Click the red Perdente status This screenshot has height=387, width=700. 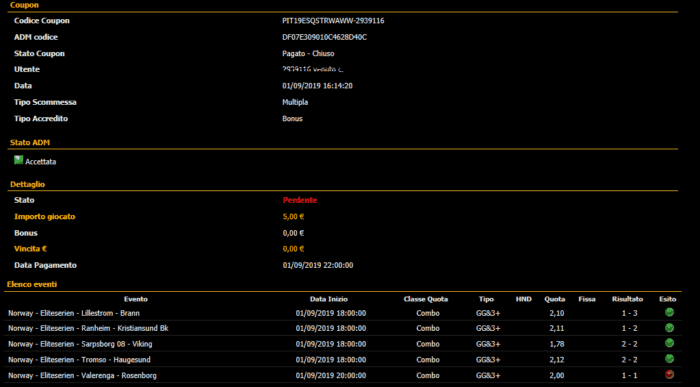point(300,200)
